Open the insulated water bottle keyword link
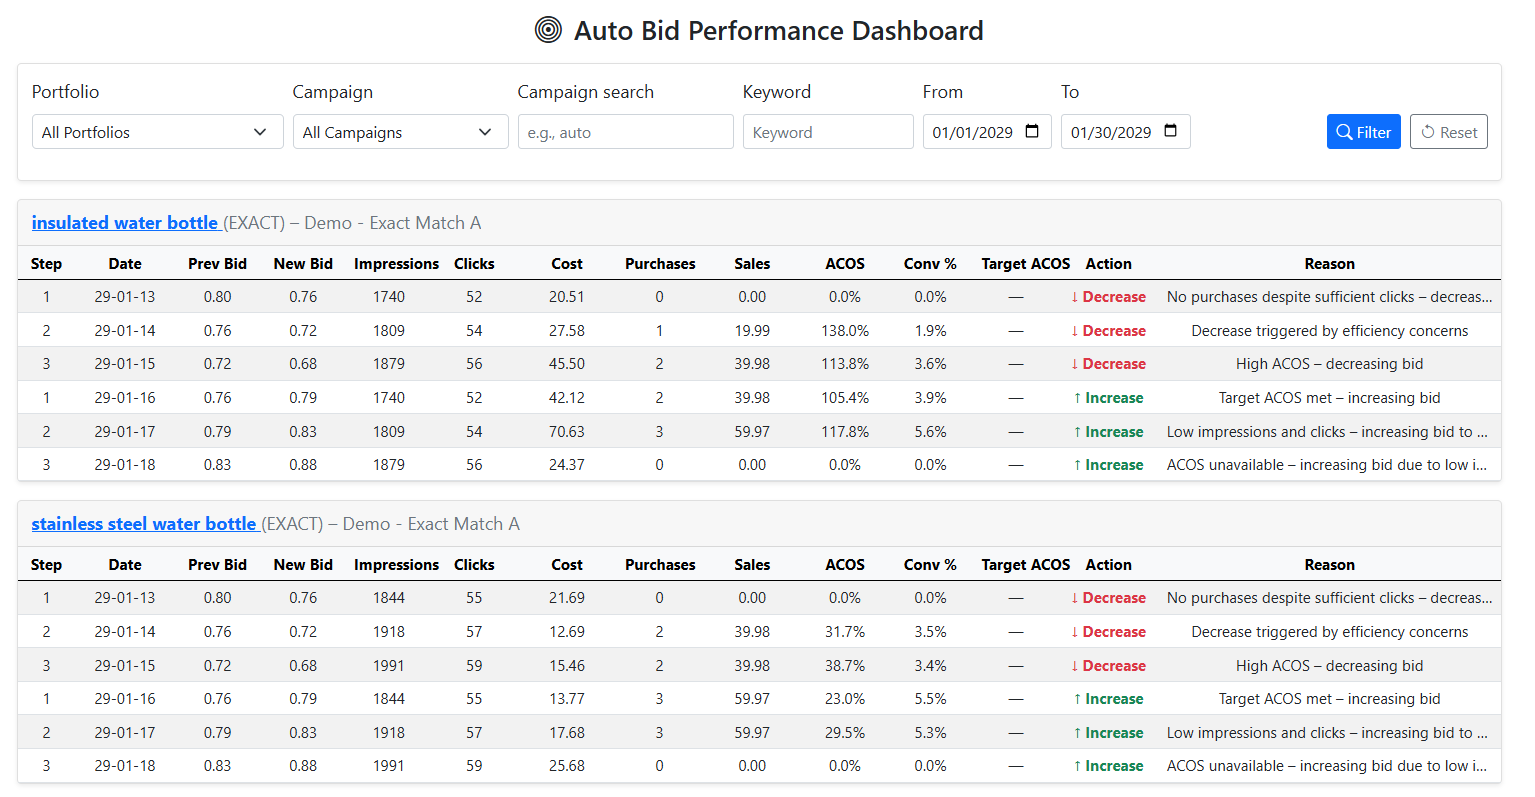 125,223
